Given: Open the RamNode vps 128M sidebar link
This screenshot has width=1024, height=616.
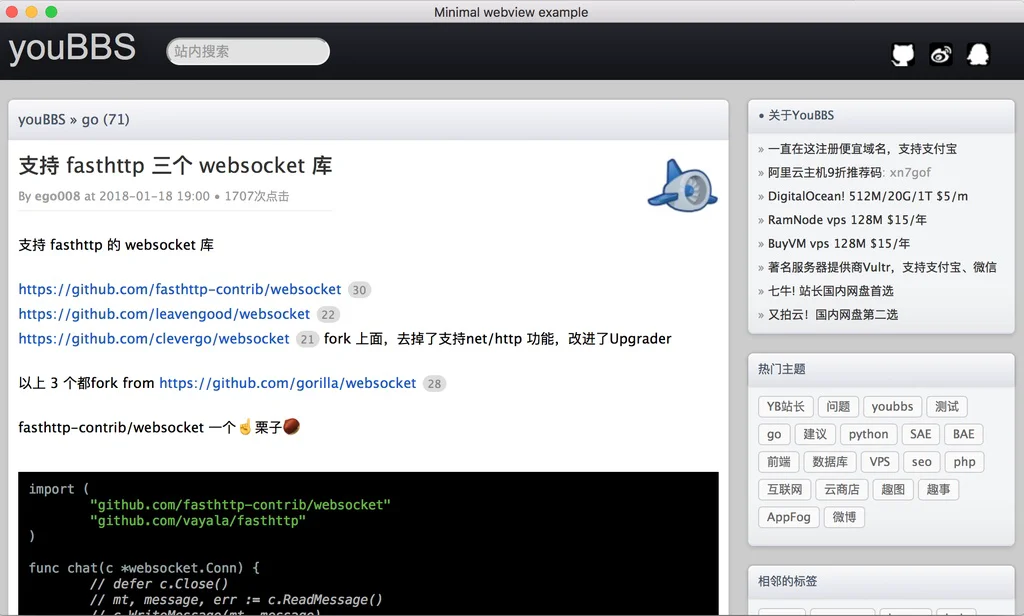Looking at the screenshot, I should pos(847,220).
